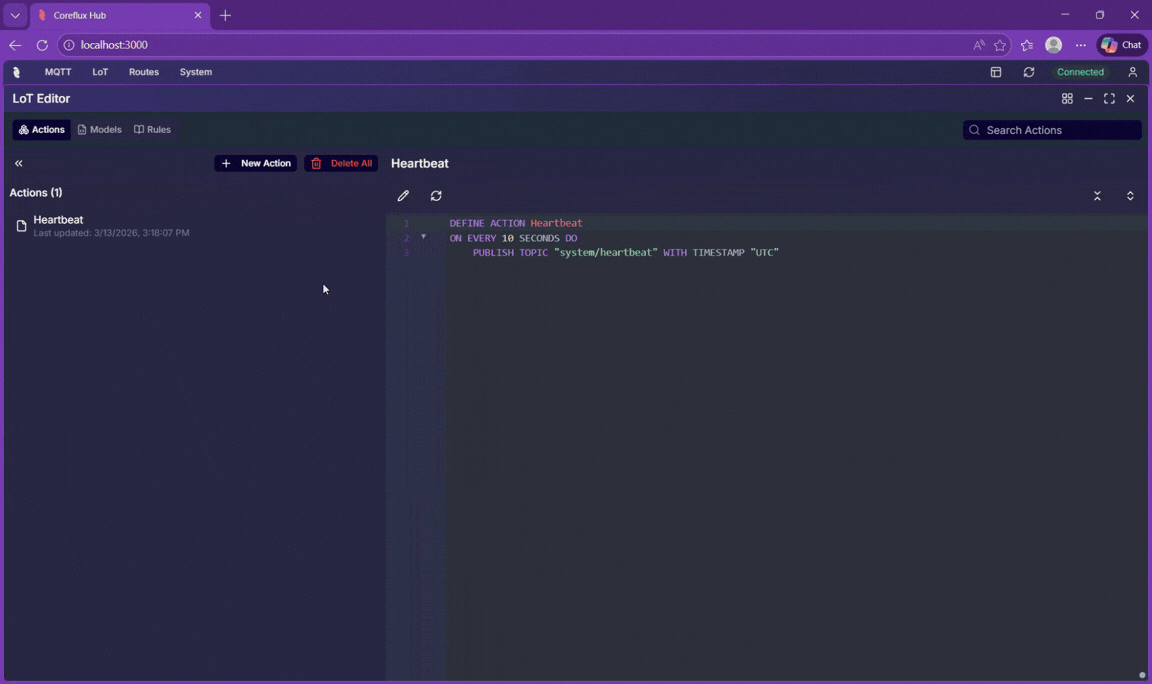Create a New Action

(255, 162)
